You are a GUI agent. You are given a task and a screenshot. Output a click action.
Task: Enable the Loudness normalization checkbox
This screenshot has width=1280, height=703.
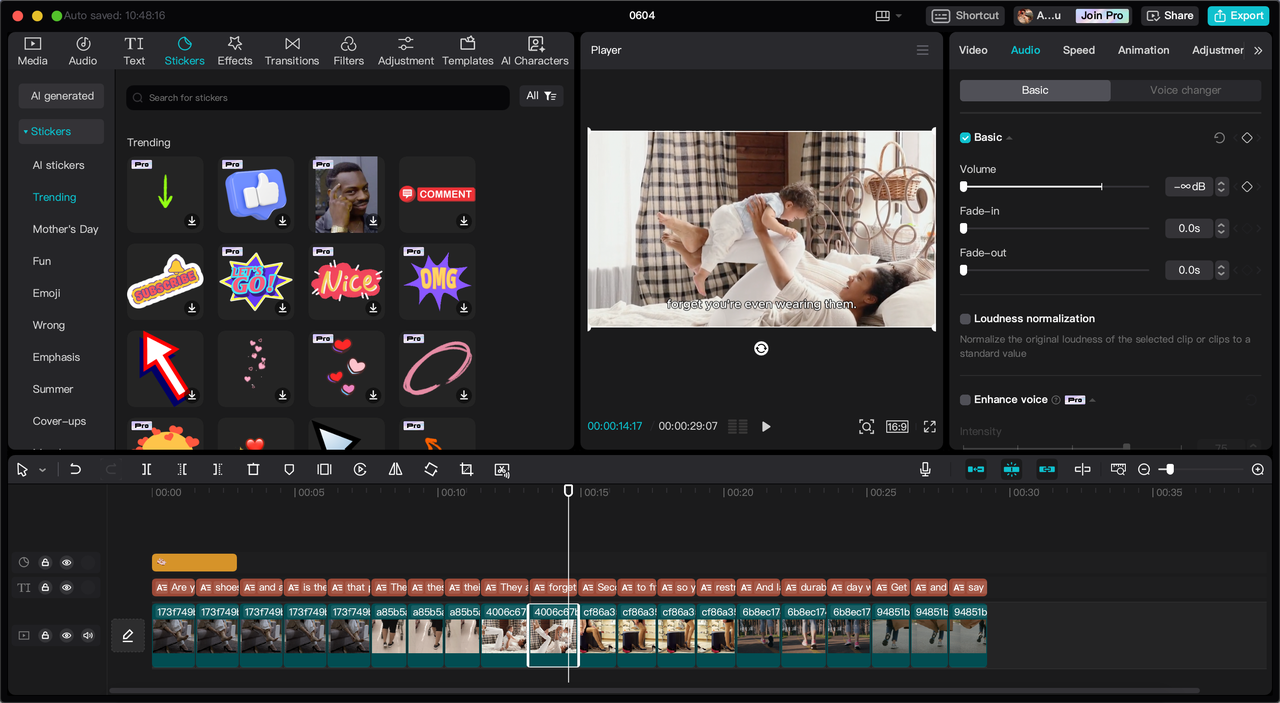click(x=965, y=319)
